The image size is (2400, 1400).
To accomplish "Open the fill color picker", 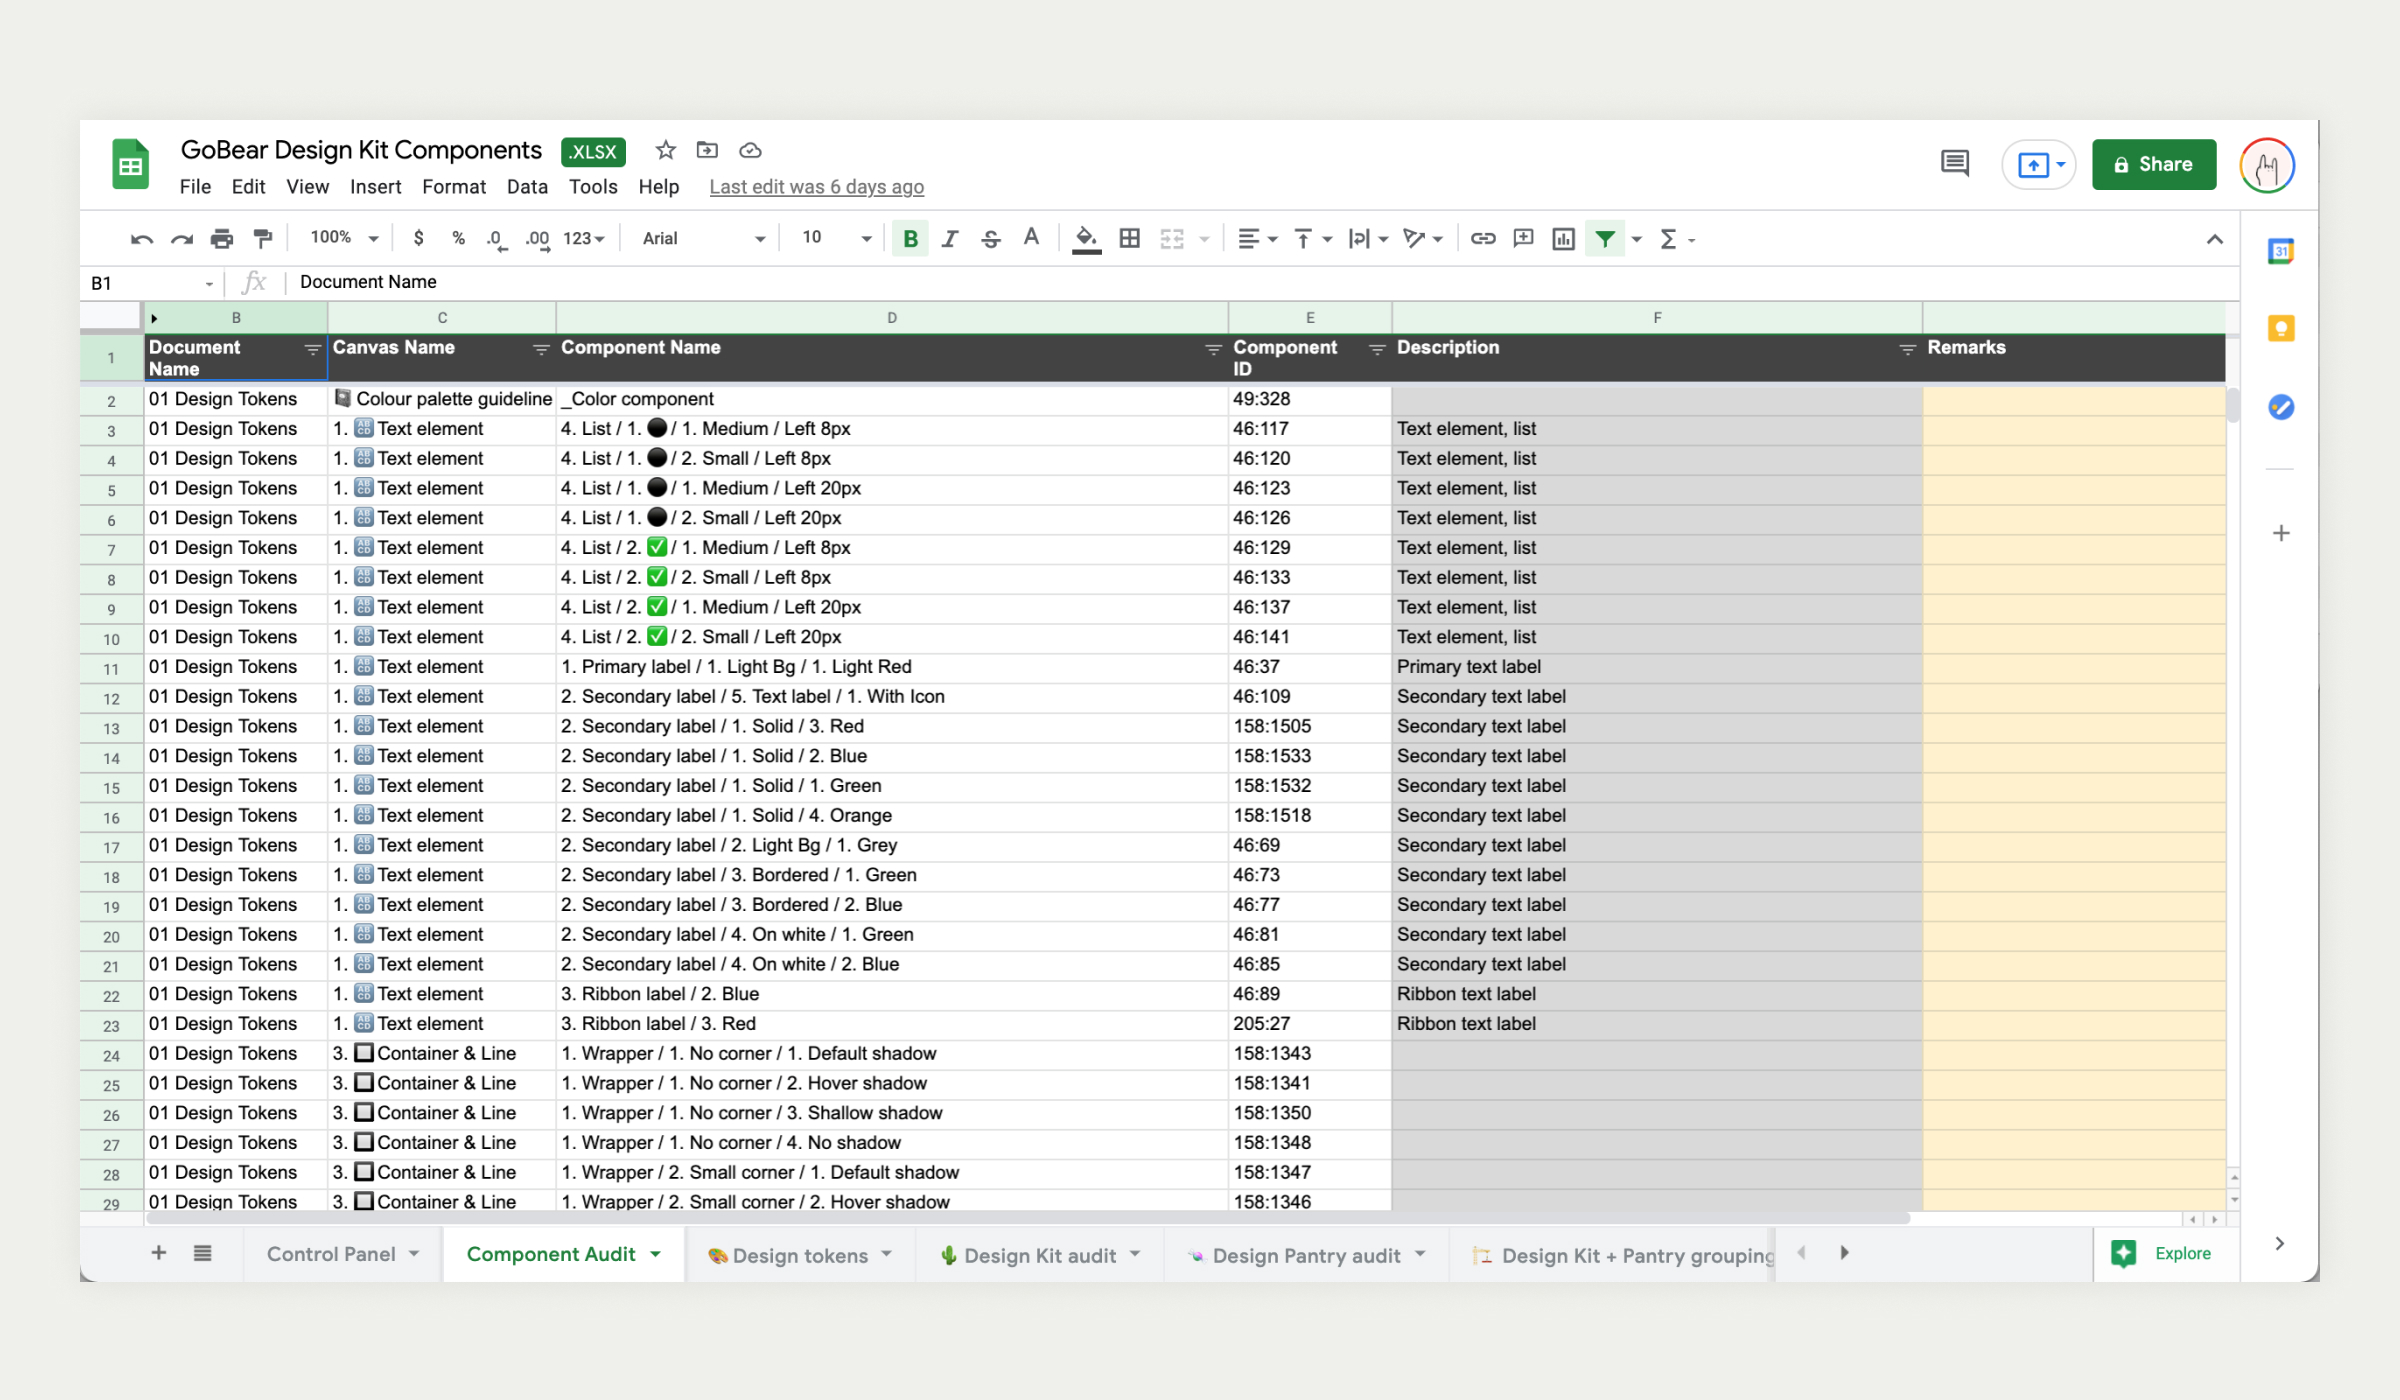I will click(x=1086, y=239).
